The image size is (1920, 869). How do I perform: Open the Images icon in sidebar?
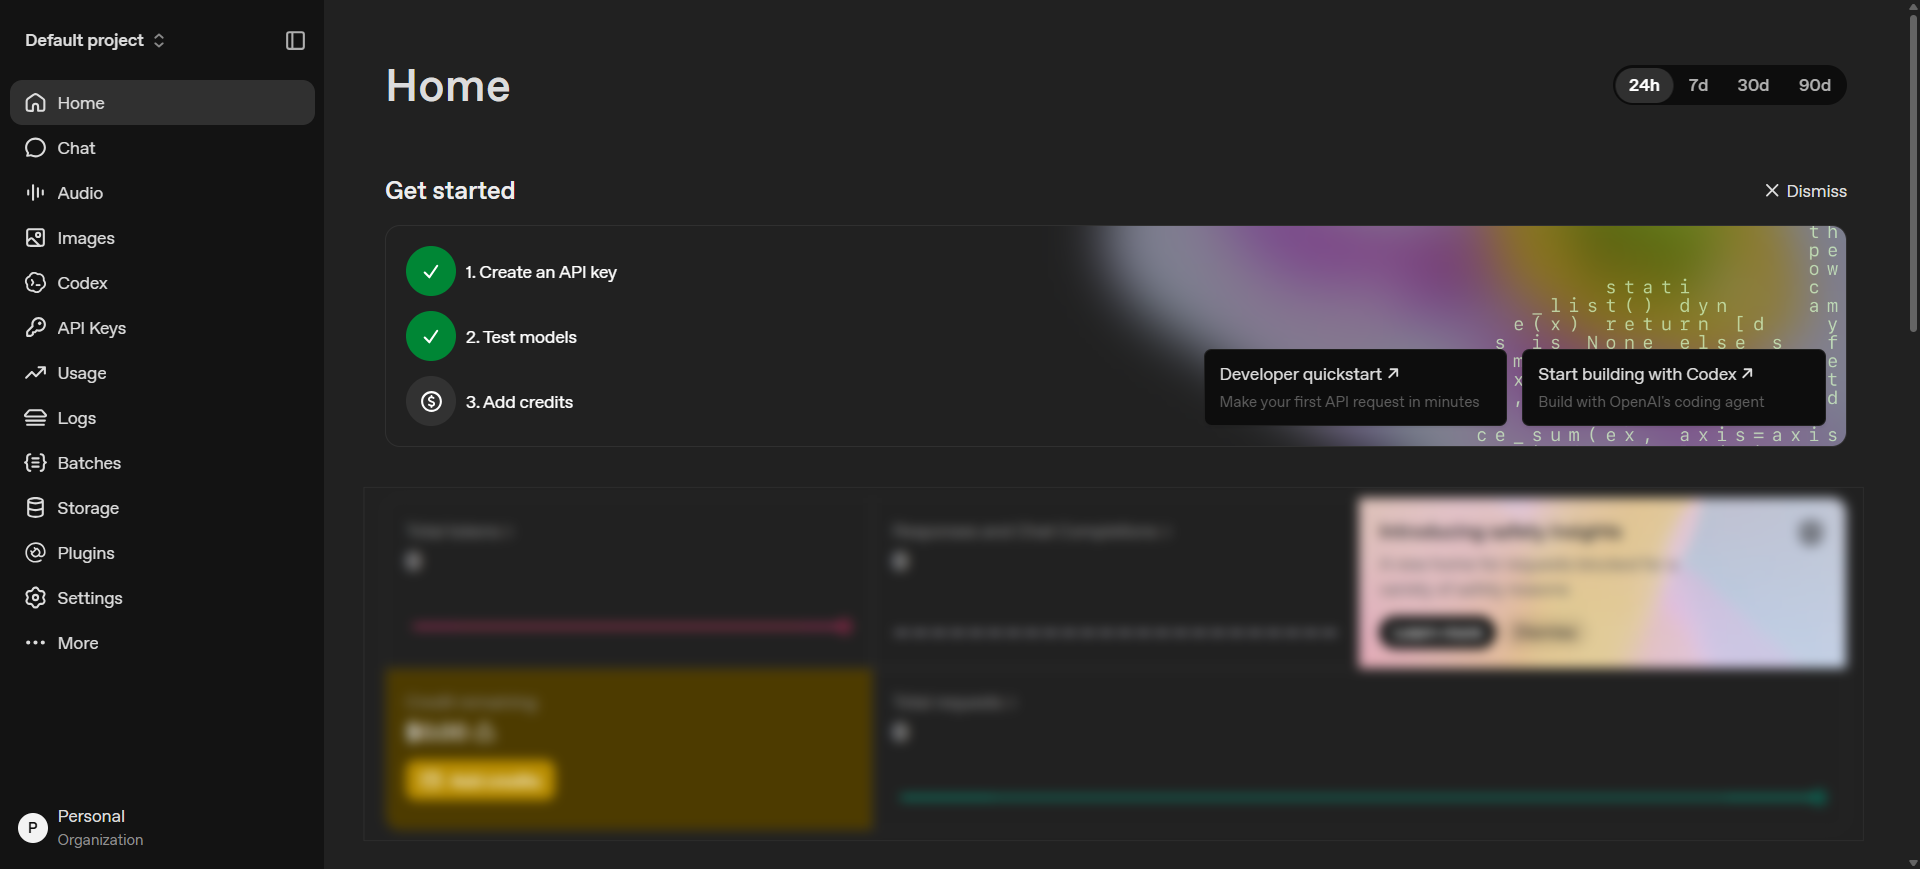pyautogui.click(x=36, y=238)
